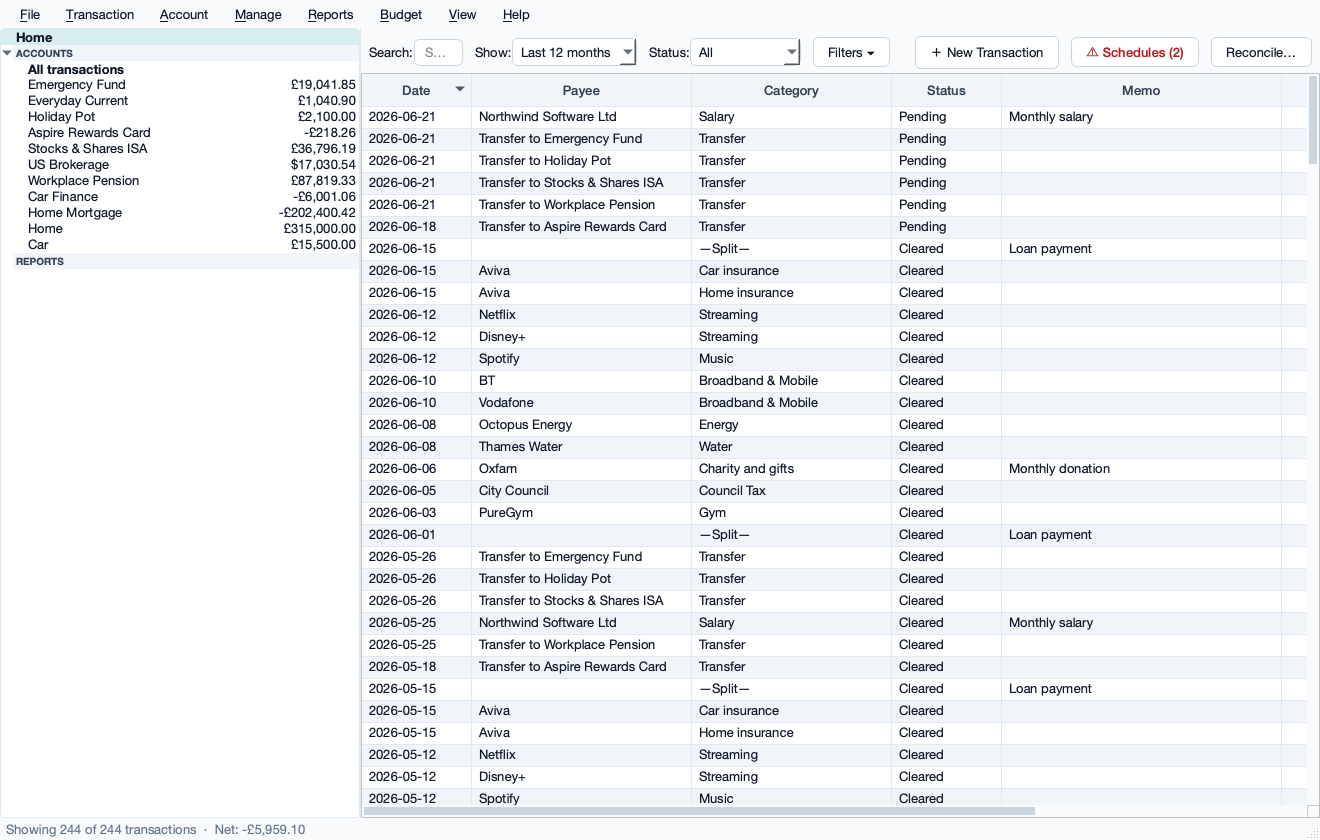Screen dimensions: 1320x840
Task: Click the 2026-05-25 Northwind Software Ltd row
Action: (834, 623)
